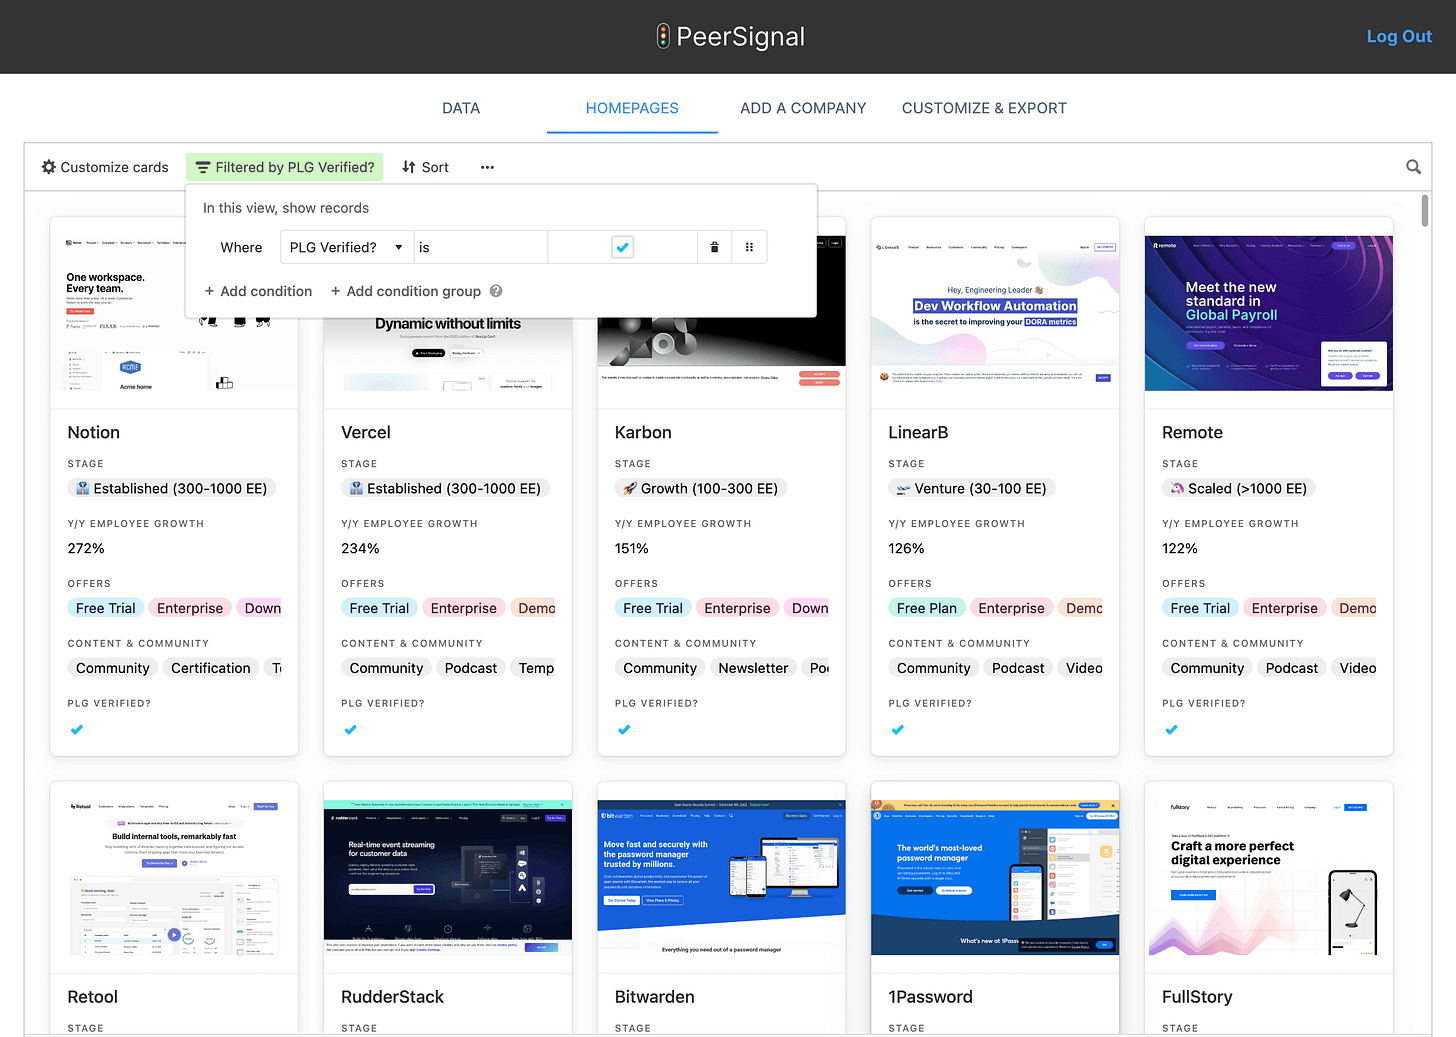This screenshot has width=1456, height=1037.
Task: Open the ADD A COMPANY tab
Action: pyautogui.click(x=803, y=108)
